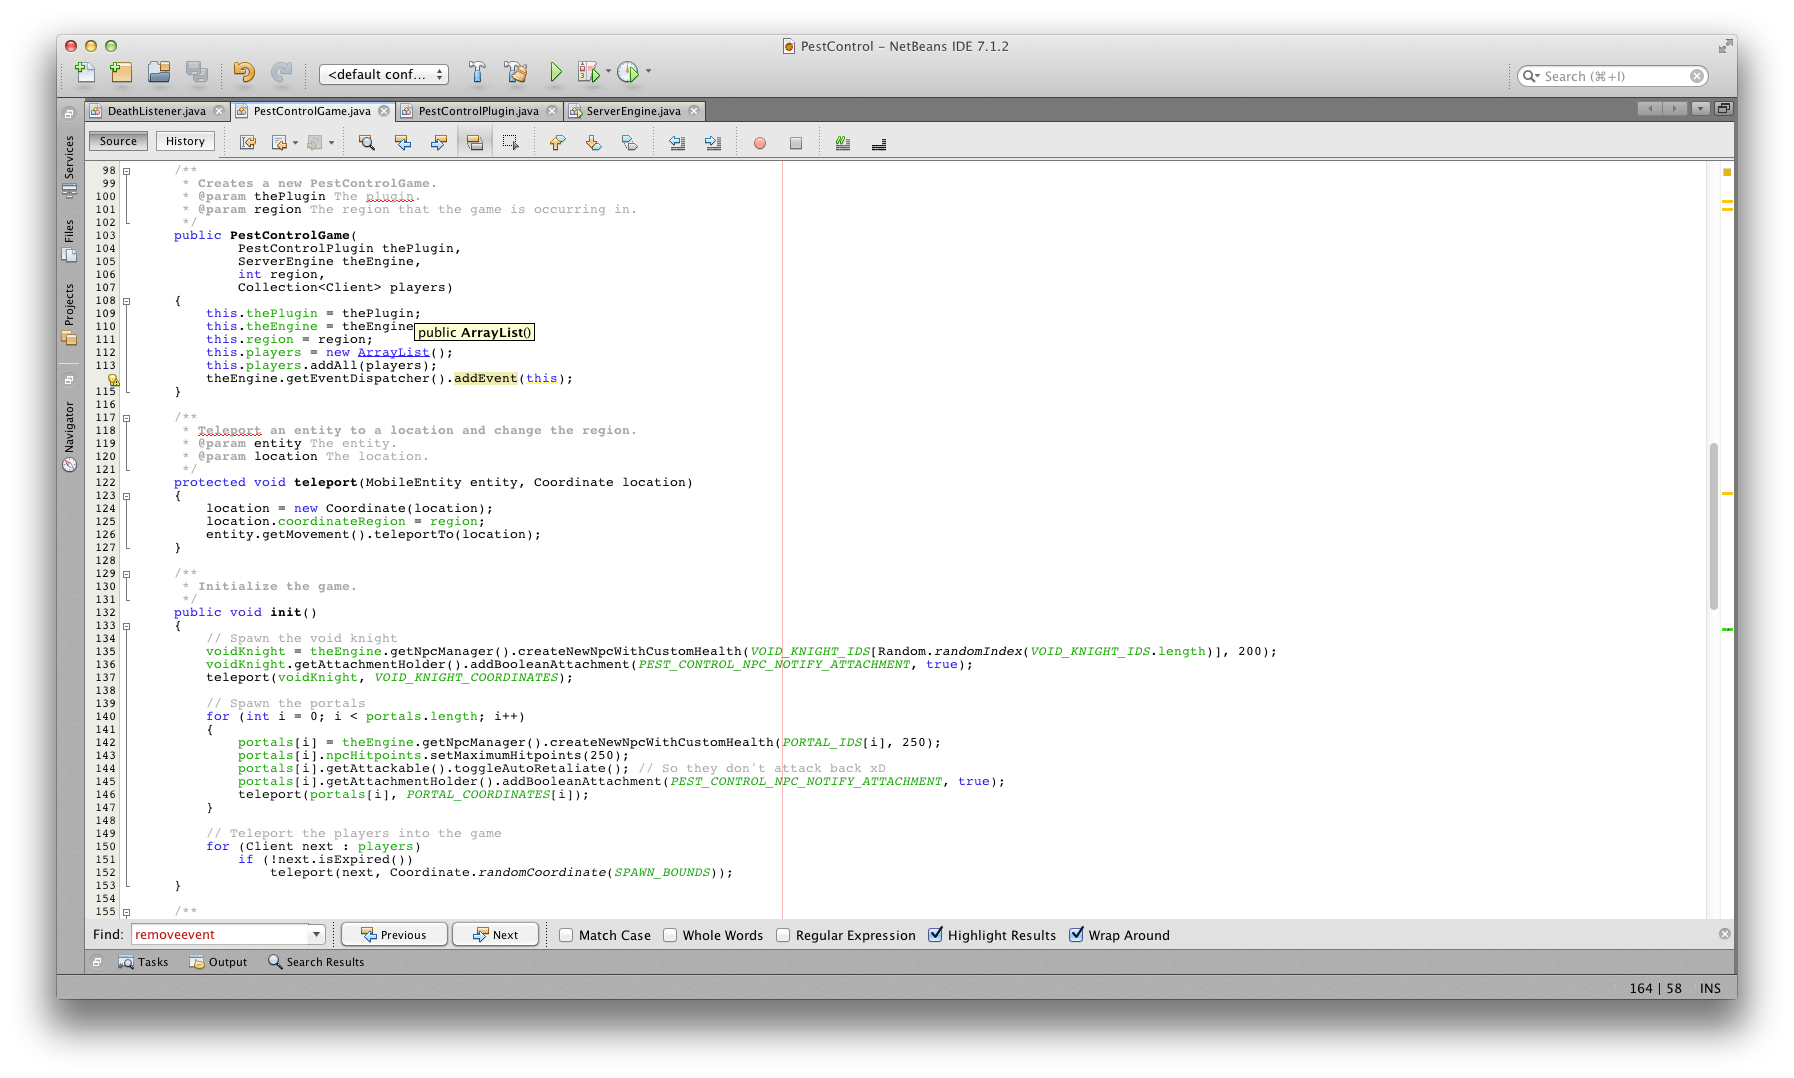This screenshot has width=1794, height=1078.
Task: Click the Undo arrow icon
Action: (x=243, y=72)
